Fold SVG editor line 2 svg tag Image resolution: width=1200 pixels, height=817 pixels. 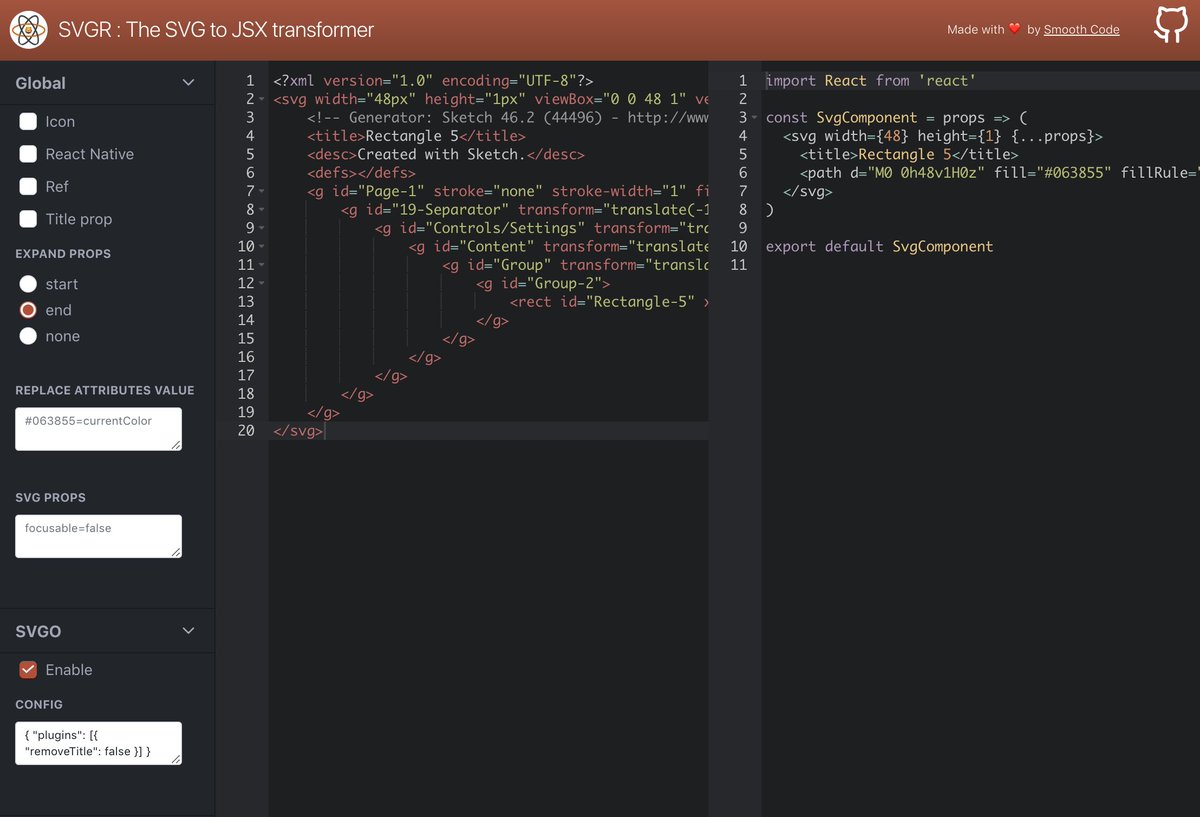262,99
